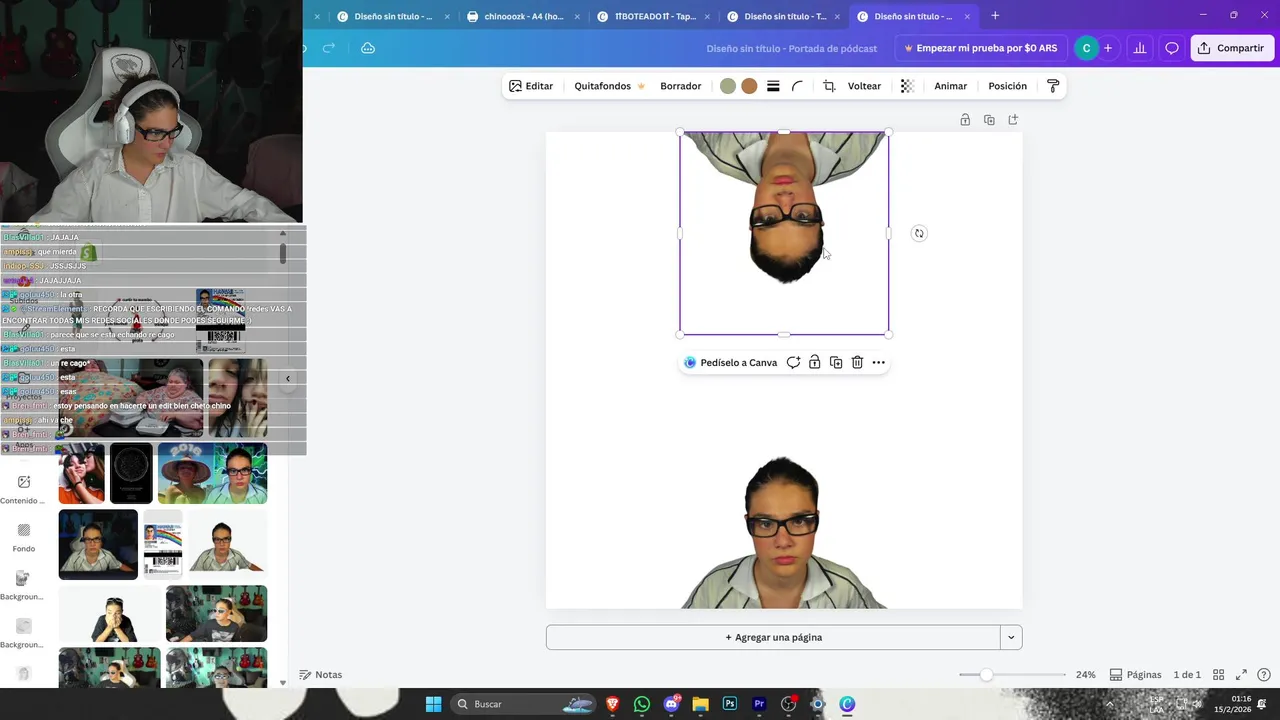The image size is (1280, 720).
Task: Collapse the side panel with the arrow handle
Action: click(x=288, y=379)
